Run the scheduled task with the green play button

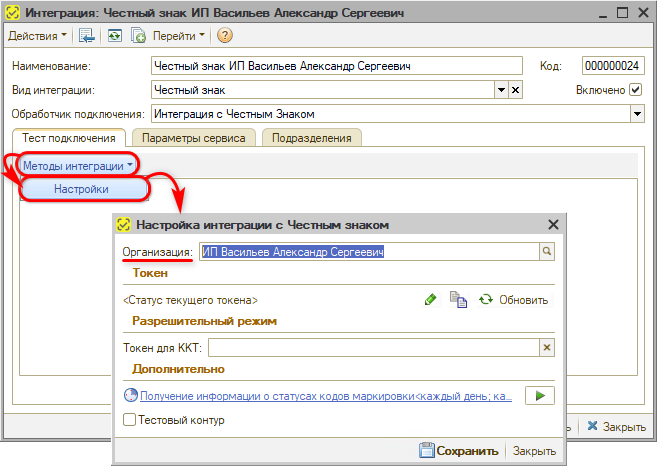539,396
